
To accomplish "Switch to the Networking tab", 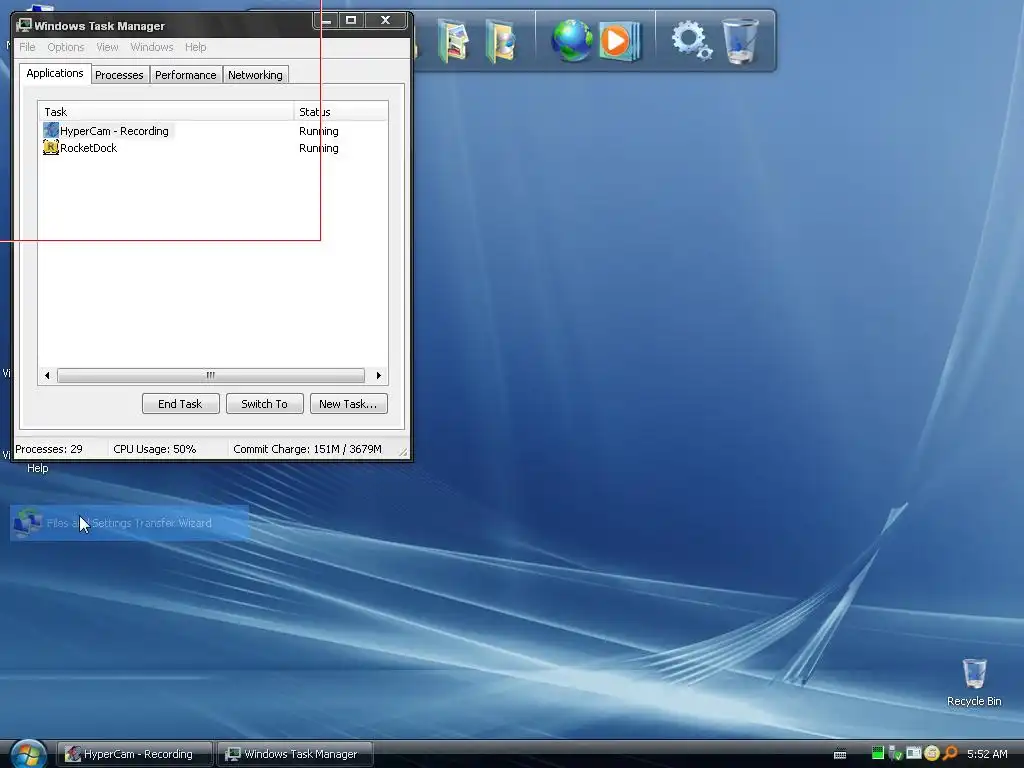I will tap(255, 75).
